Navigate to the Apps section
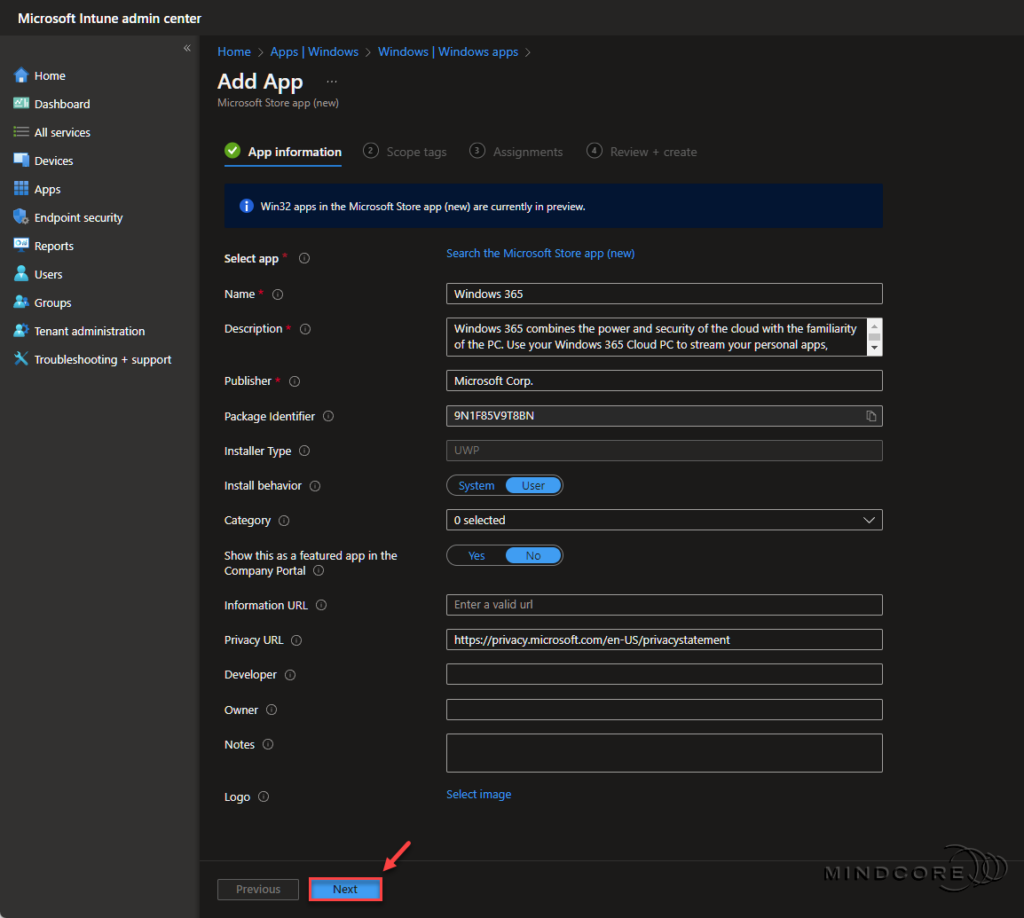The width and height of the screenshot is (1024, 918). 44,188
